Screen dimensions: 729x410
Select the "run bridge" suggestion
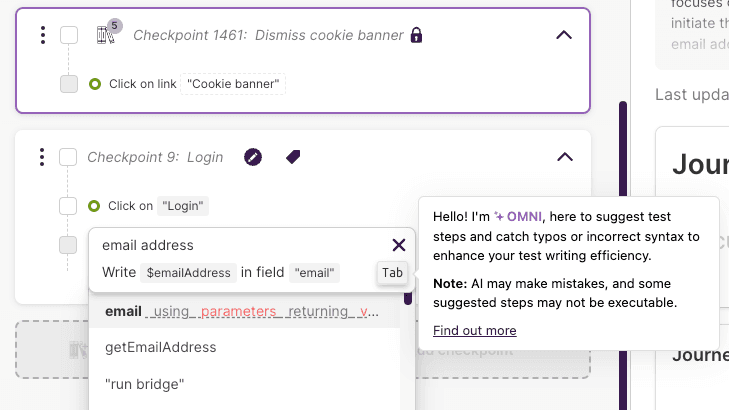pyautogui.click(x=145, y=384)
